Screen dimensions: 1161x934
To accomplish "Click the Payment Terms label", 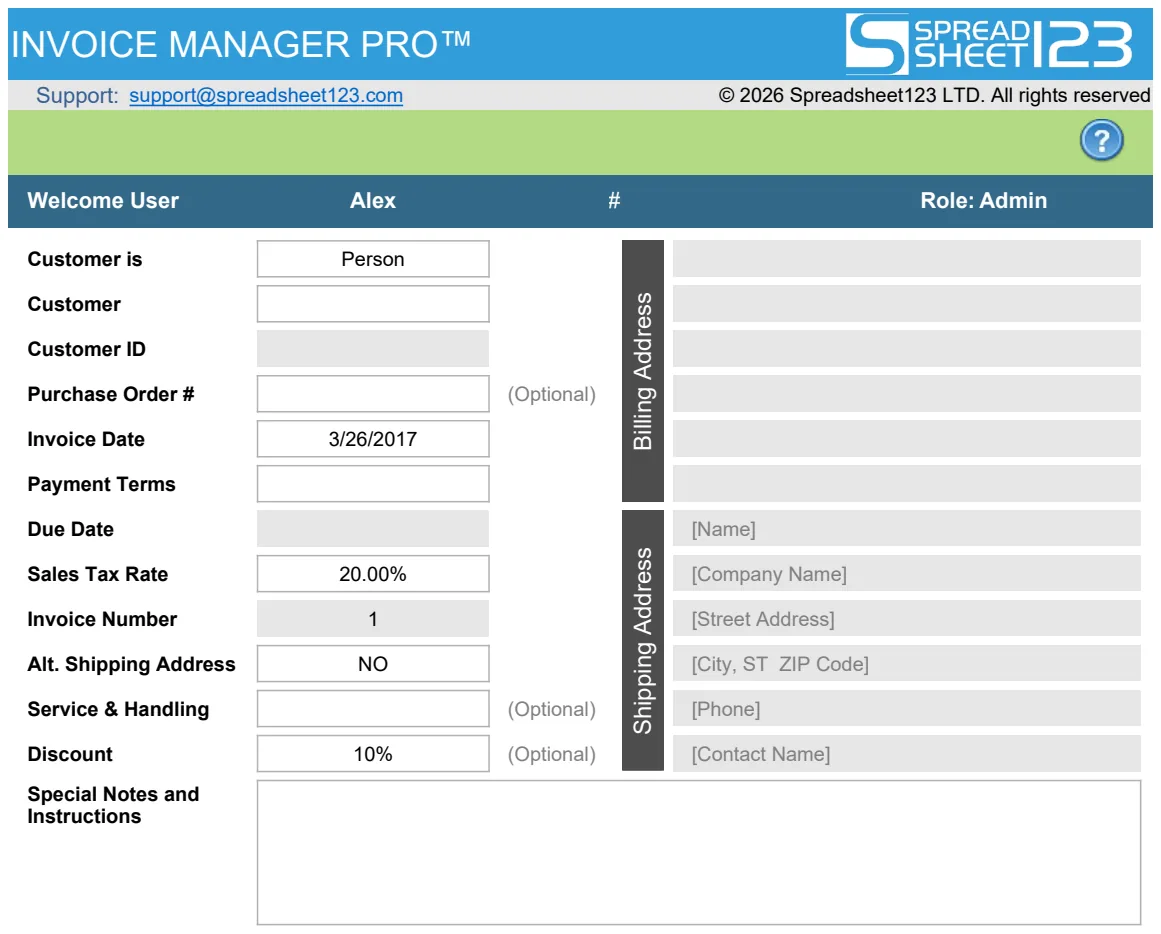I will [101, 484].
